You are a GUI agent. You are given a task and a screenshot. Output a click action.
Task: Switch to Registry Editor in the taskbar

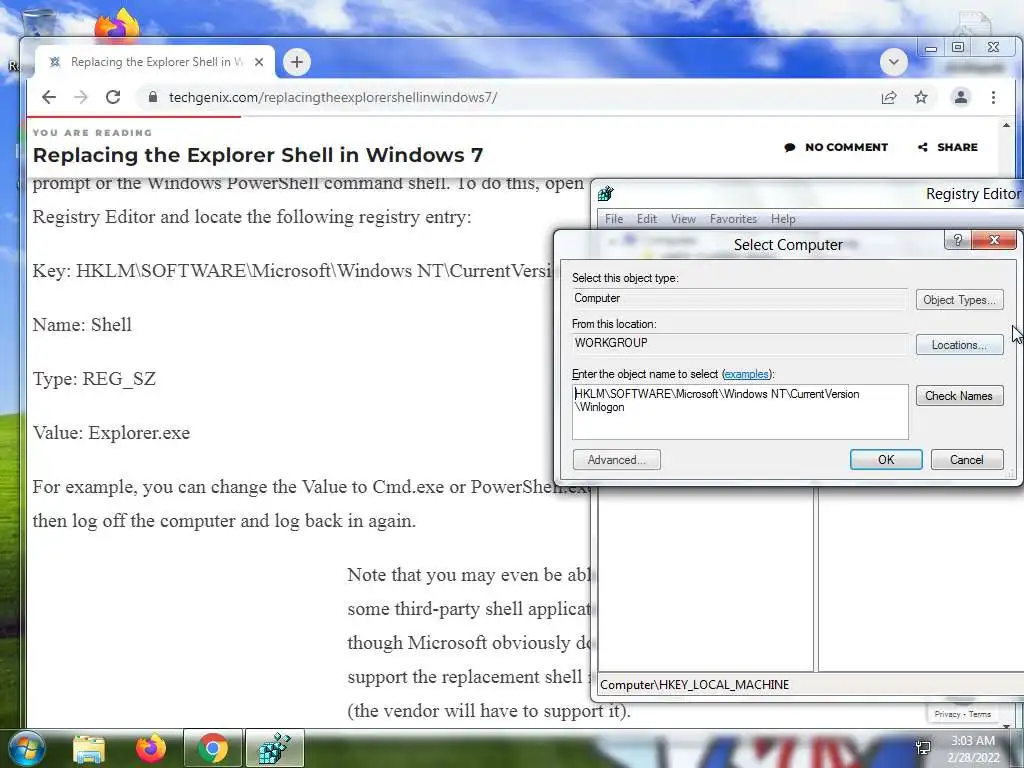tap(274, 748)
